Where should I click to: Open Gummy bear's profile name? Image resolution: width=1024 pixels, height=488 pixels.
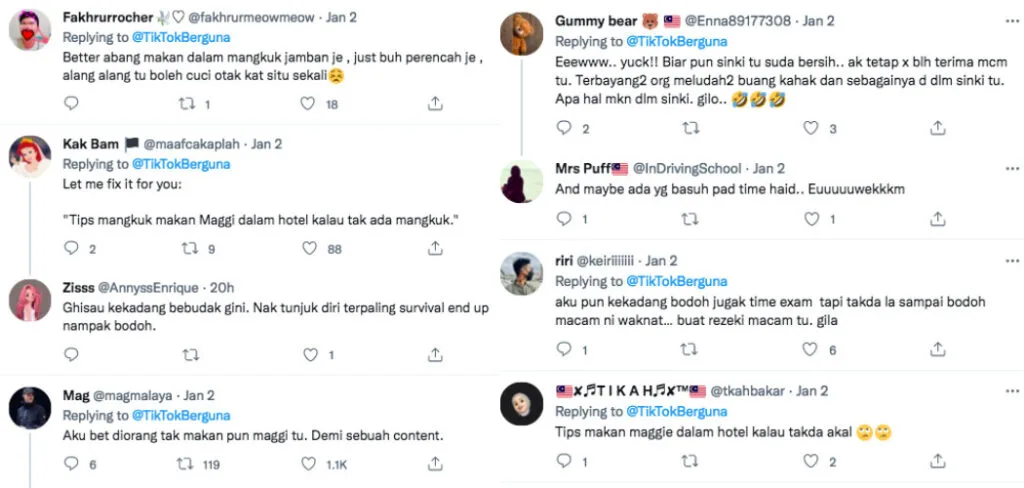pos(597,21)
